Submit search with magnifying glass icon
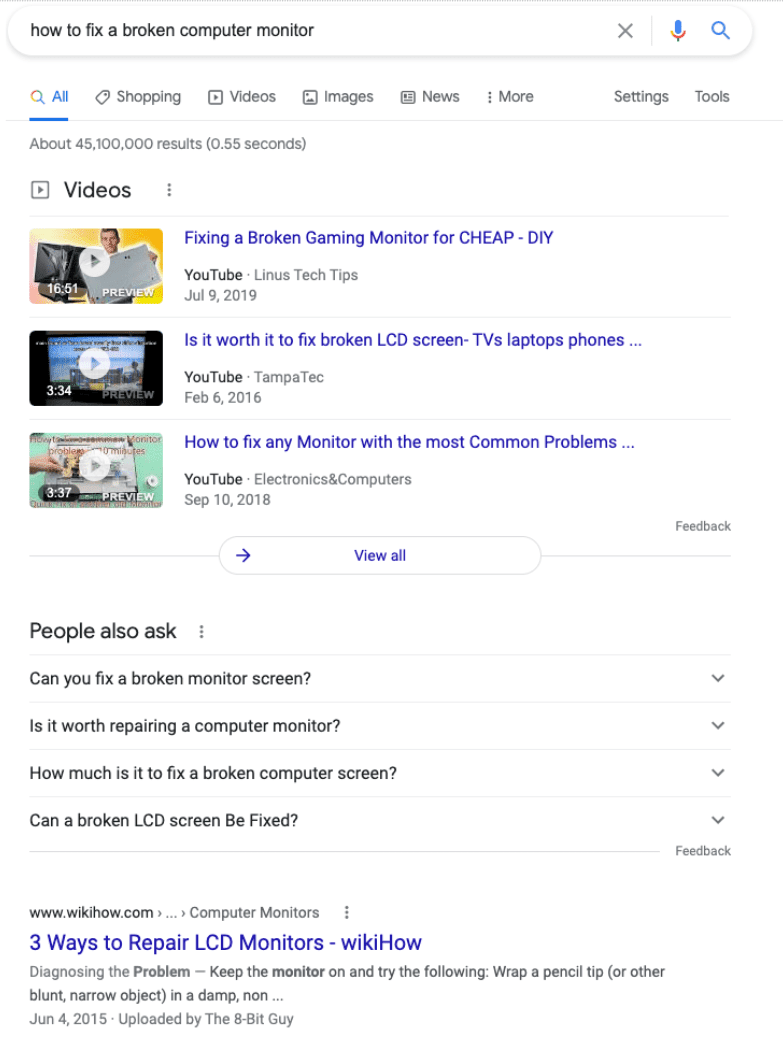 720,30
